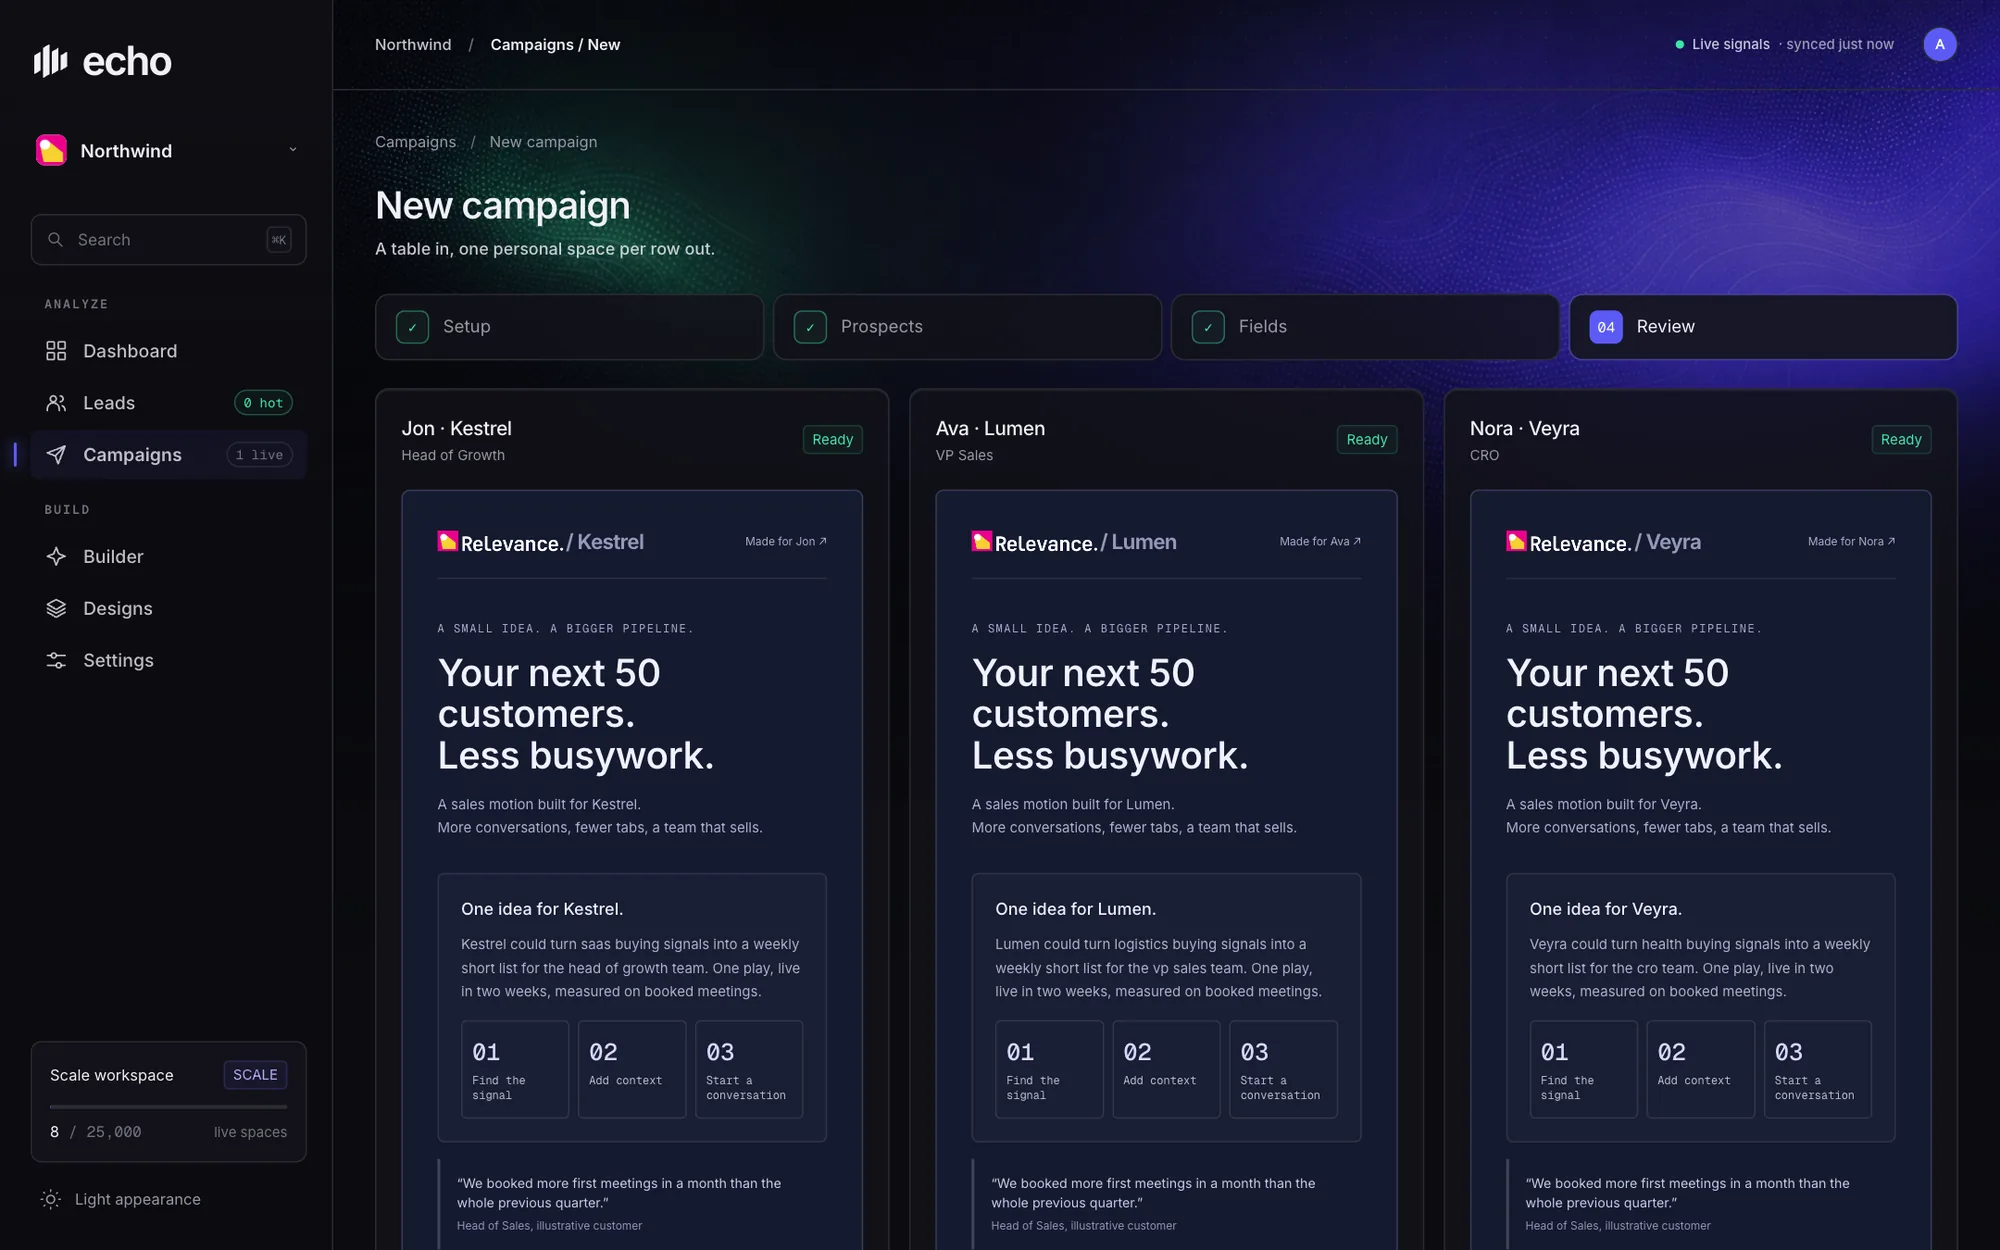Open the 'Made for Ava' link
This screenshot has height=1250, width=2000.
(x=1320, y=542)
